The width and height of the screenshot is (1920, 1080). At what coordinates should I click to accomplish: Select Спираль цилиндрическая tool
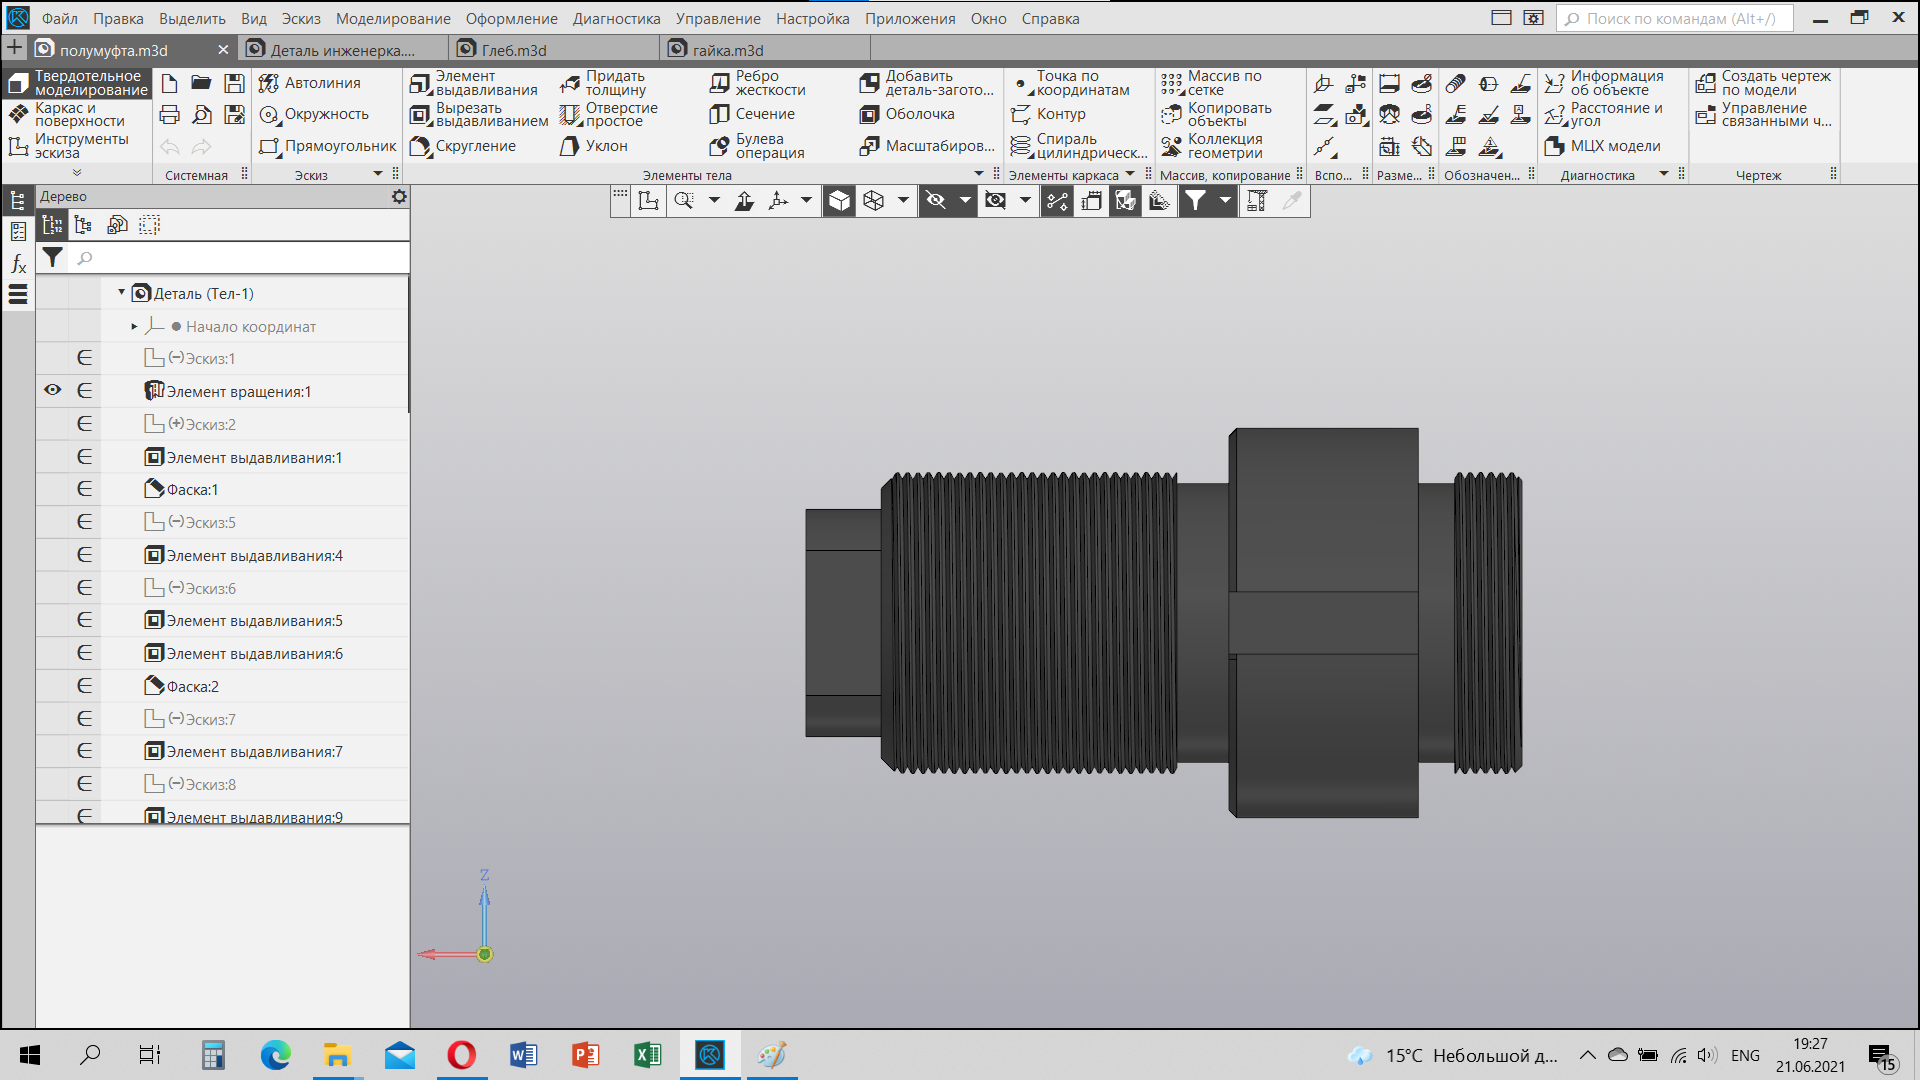(x=1079, y=146)
